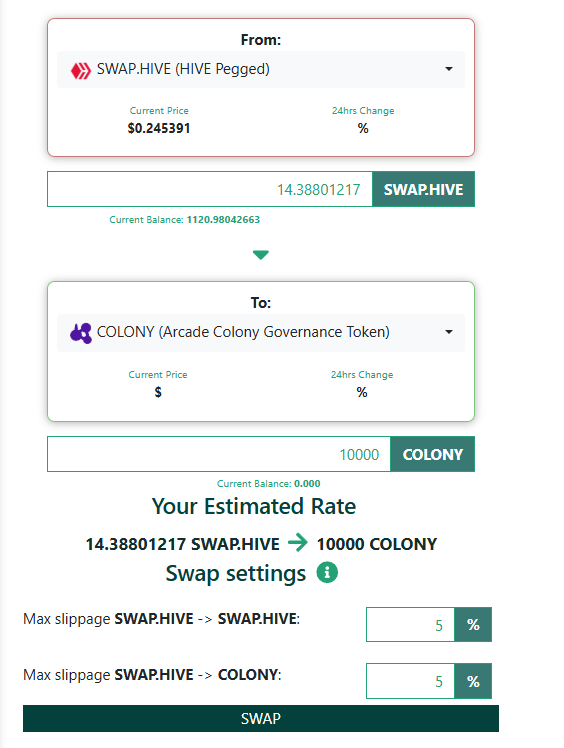This screenshot has width=564, height=748.
Task: Click the purple COLONY token icon
Action: pyautogui.click(x=81, y=333)
